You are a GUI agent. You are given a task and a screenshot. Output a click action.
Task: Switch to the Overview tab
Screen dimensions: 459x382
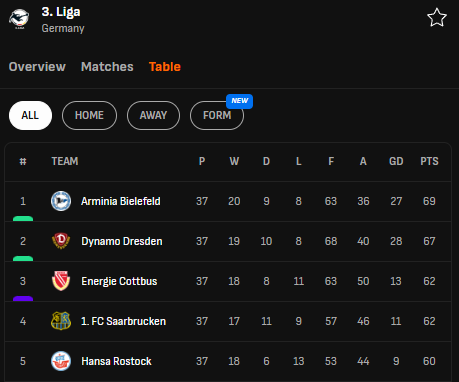pyautogui.click(x=37, y=67)
